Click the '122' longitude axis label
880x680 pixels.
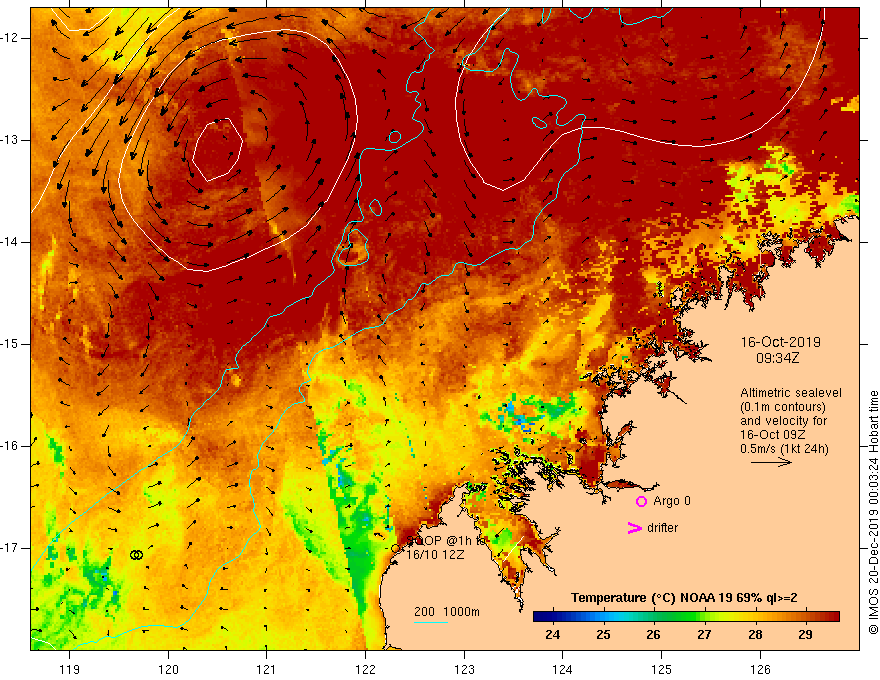click(x=365, y=669)
